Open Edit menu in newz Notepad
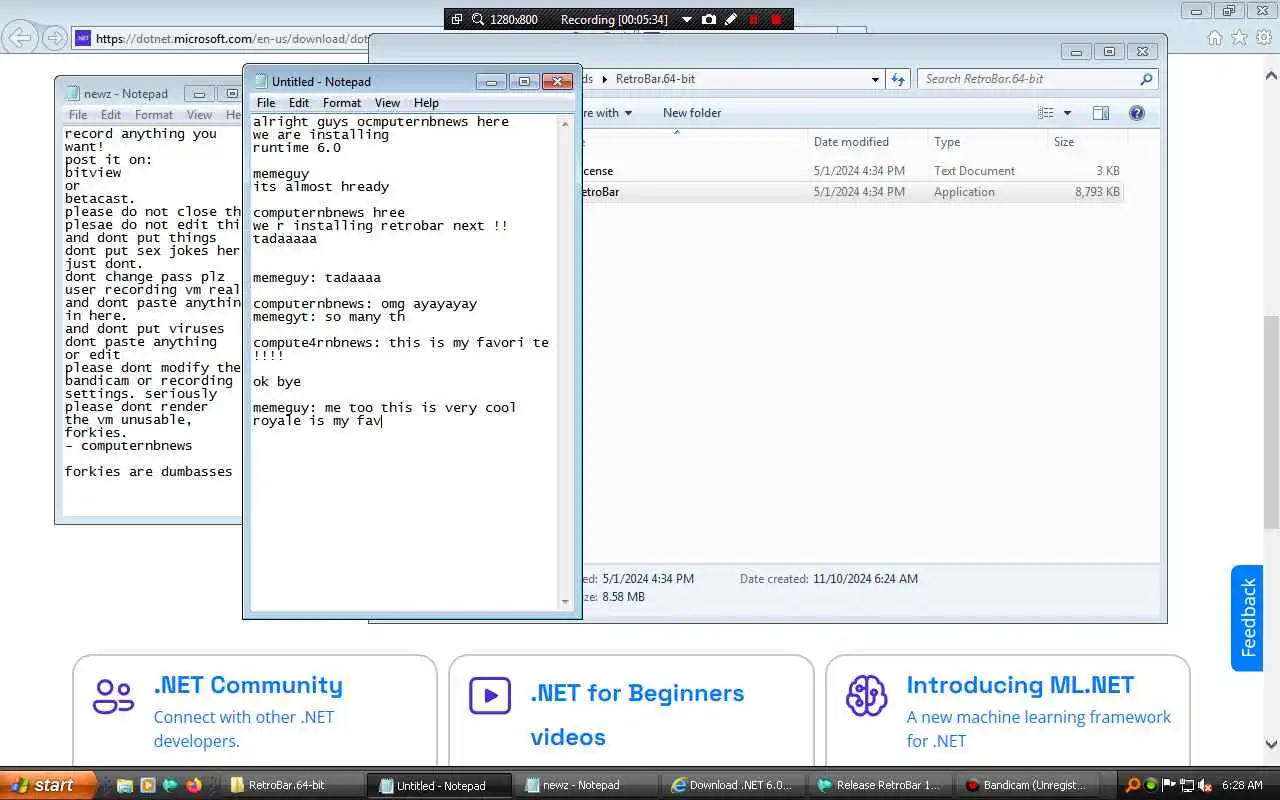The height and width of the screenshot is (800, 1280). (x=111, y=115)
